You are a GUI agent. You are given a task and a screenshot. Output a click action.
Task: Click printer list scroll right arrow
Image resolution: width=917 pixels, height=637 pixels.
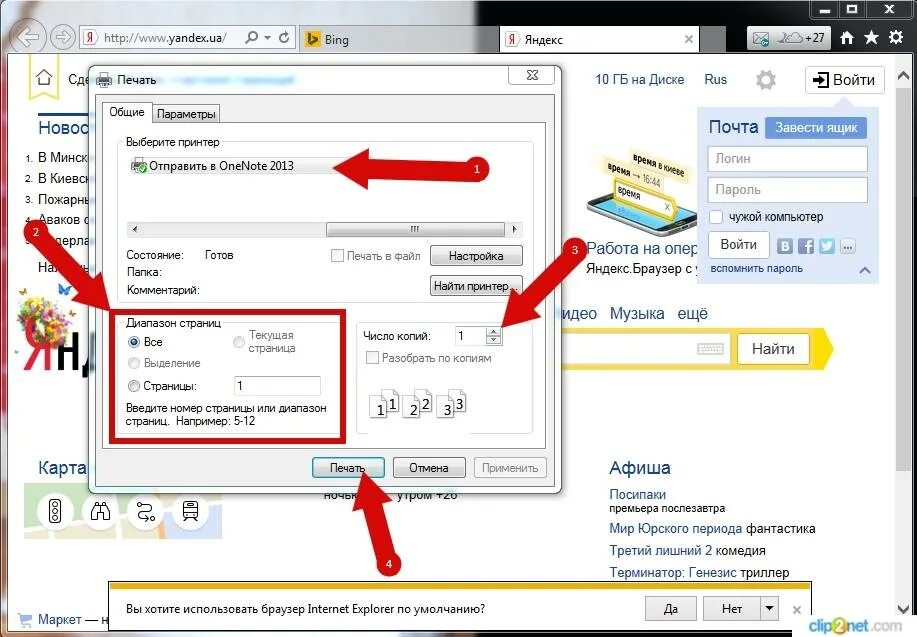click(514, 229)
